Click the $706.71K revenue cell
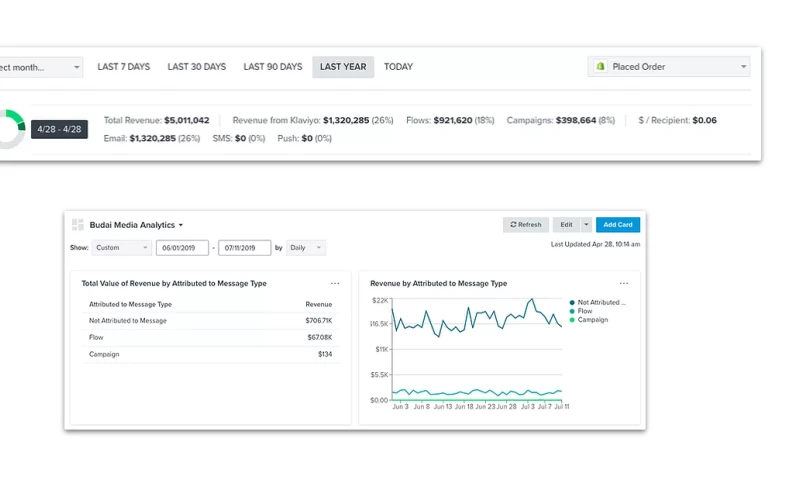Image resolution: width=800 pixels, height=480 pixels. (319, 321)
